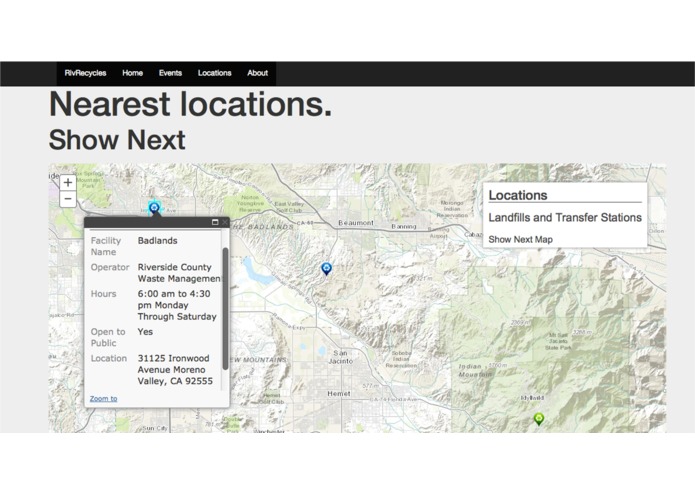This screenshot has width=695, height=494.
Task: Click Show Next Map in Locations panel
Action: pos(520,239)
